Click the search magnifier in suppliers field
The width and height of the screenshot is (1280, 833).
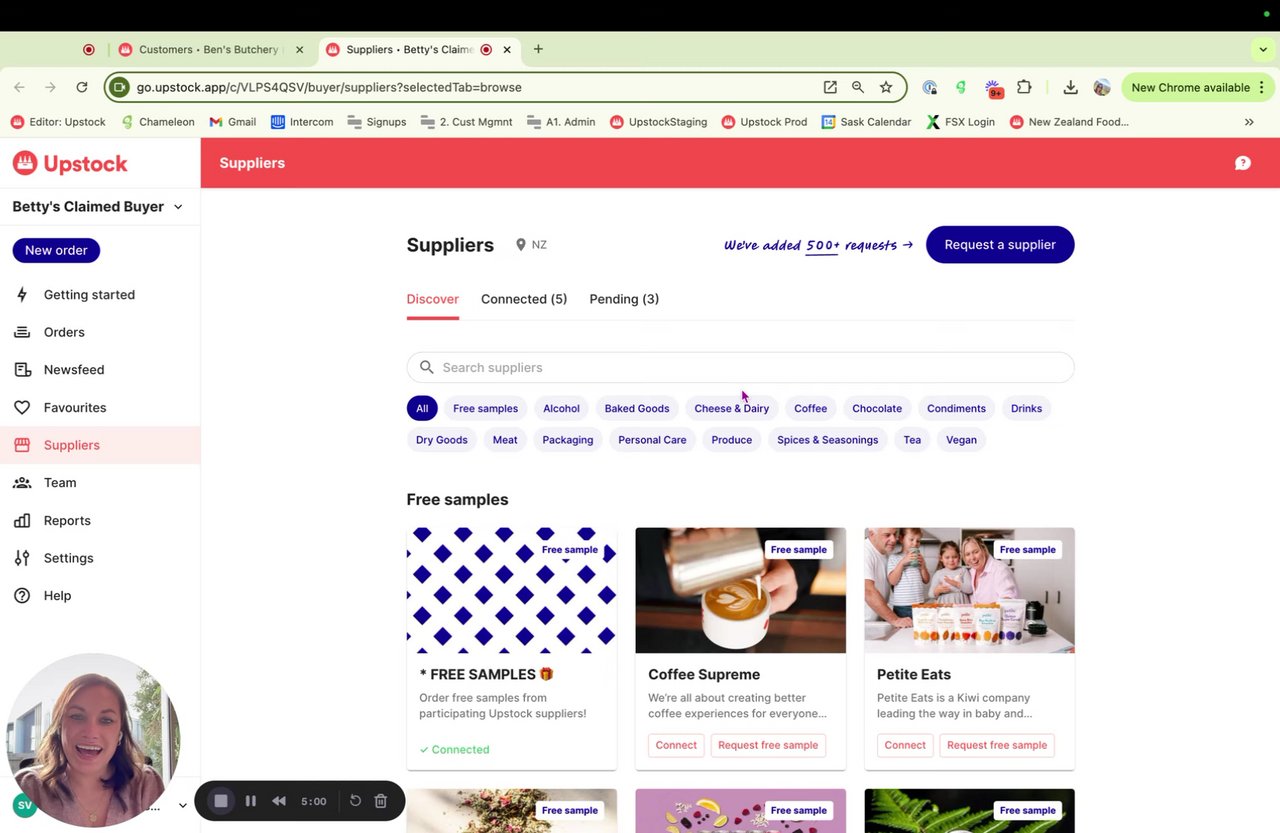point(427,367)
